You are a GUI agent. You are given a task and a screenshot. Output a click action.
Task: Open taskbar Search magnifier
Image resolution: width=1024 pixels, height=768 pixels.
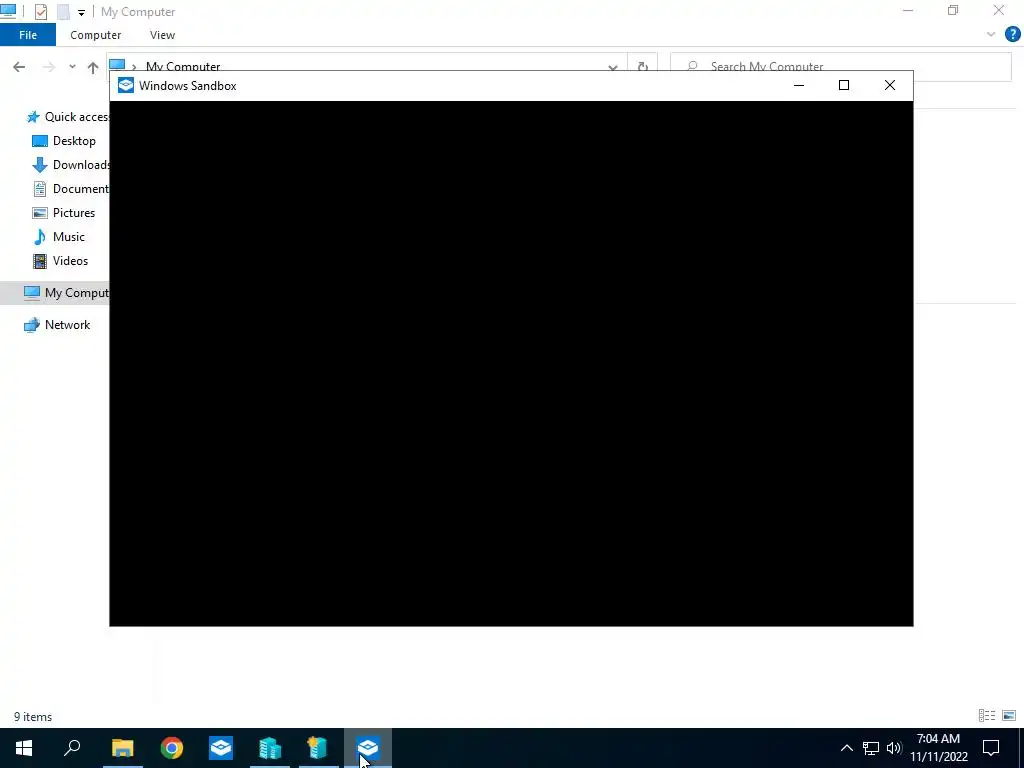coord(72,748)
